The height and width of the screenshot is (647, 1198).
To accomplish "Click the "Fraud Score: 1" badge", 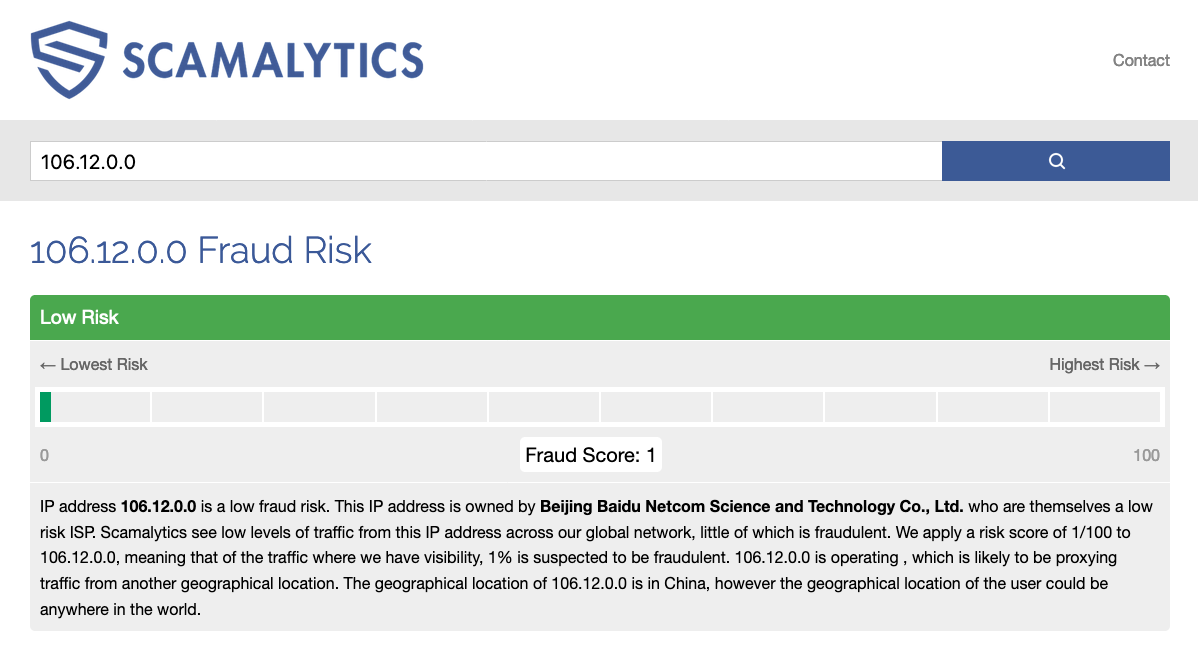I will point(591,456).
